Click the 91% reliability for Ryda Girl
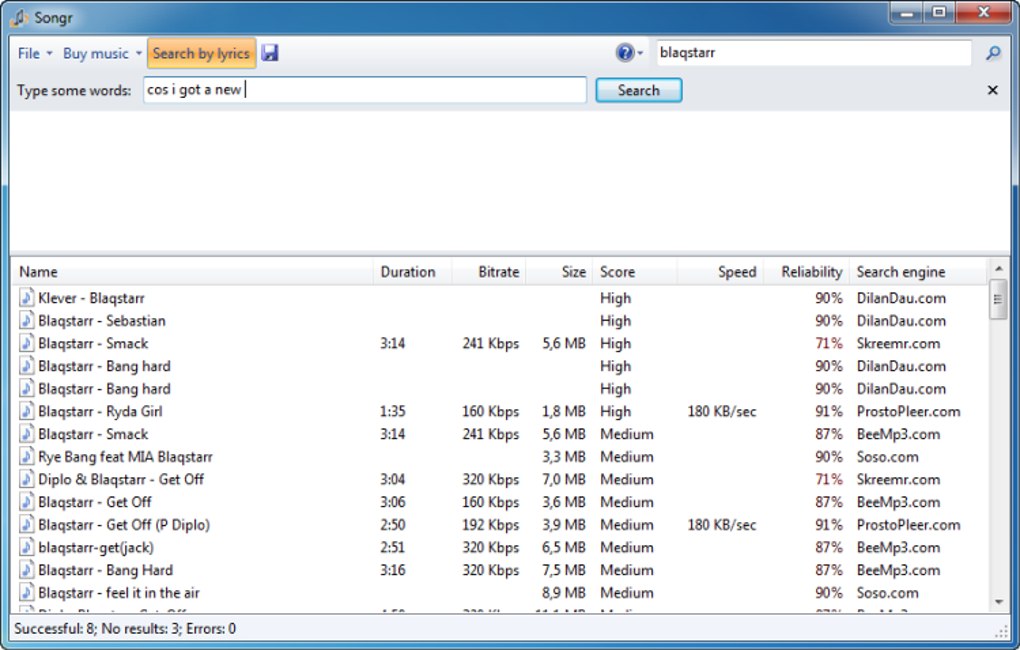Viewport: 1020px width, 650px height. click(829, 411)
